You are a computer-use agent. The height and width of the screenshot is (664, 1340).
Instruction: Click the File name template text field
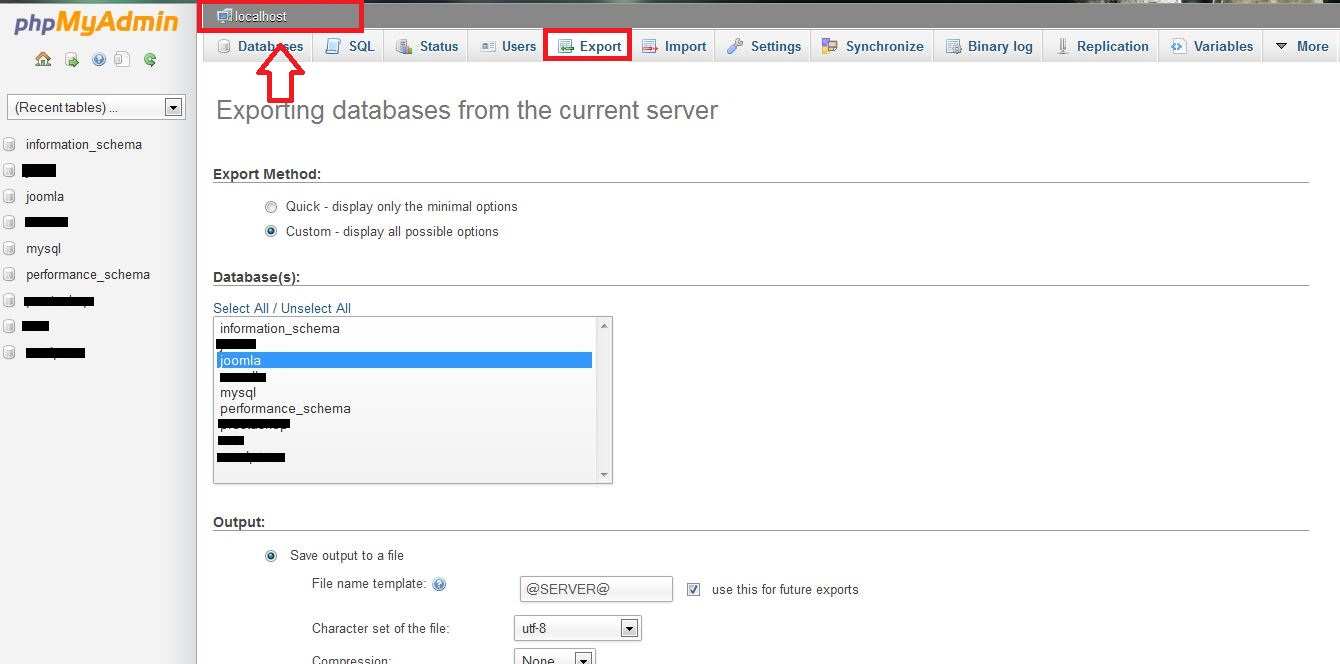tap(596, 590)
